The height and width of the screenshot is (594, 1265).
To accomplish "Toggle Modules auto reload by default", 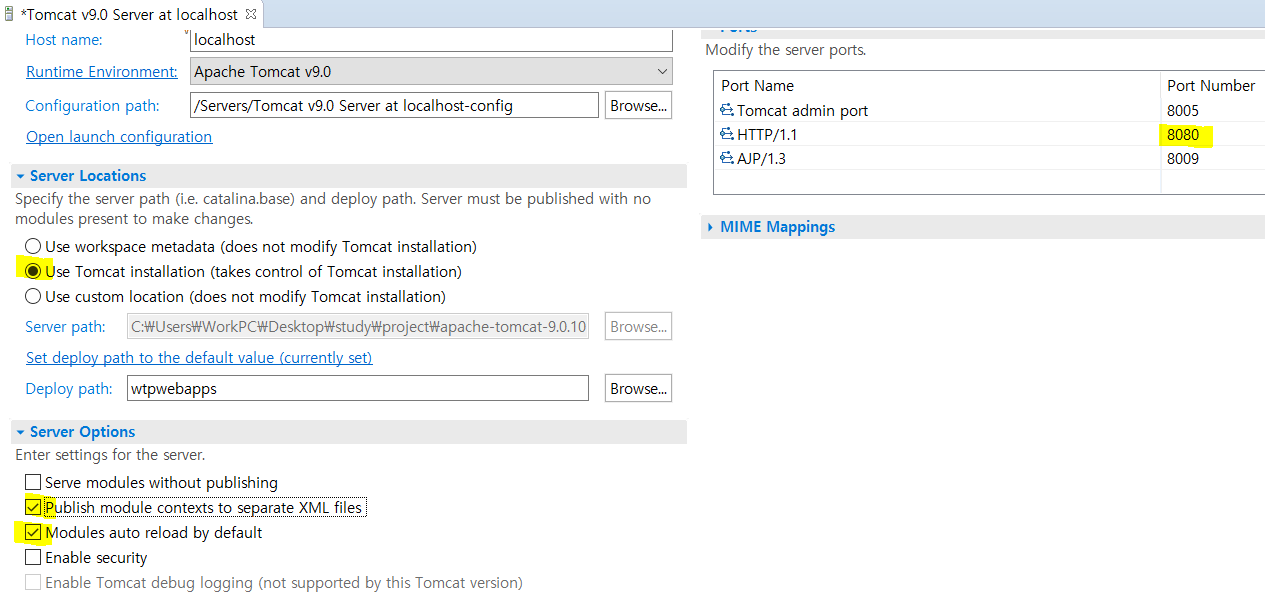I will click(33, 532).
